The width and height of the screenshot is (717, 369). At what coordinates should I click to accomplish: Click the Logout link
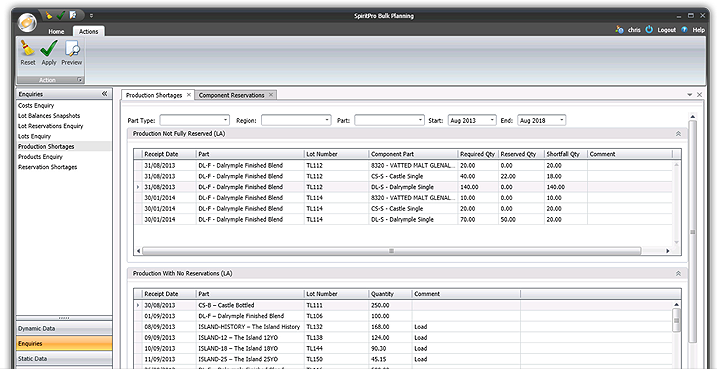[666, 30]
